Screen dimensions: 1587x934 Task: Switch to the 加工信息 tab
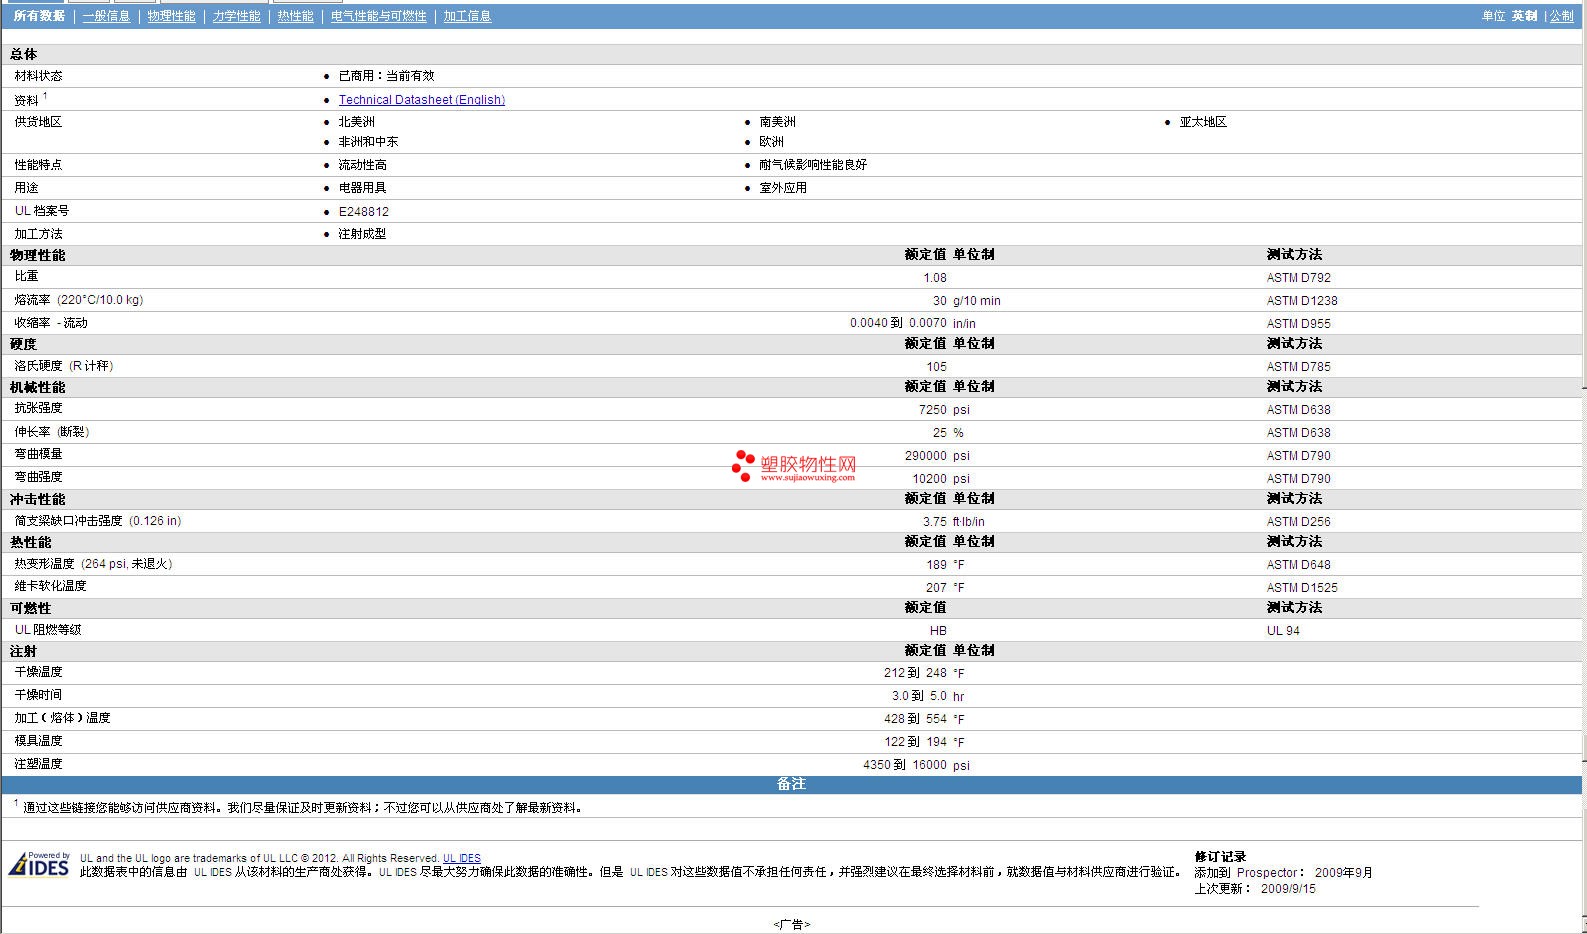tap(467, 16)
